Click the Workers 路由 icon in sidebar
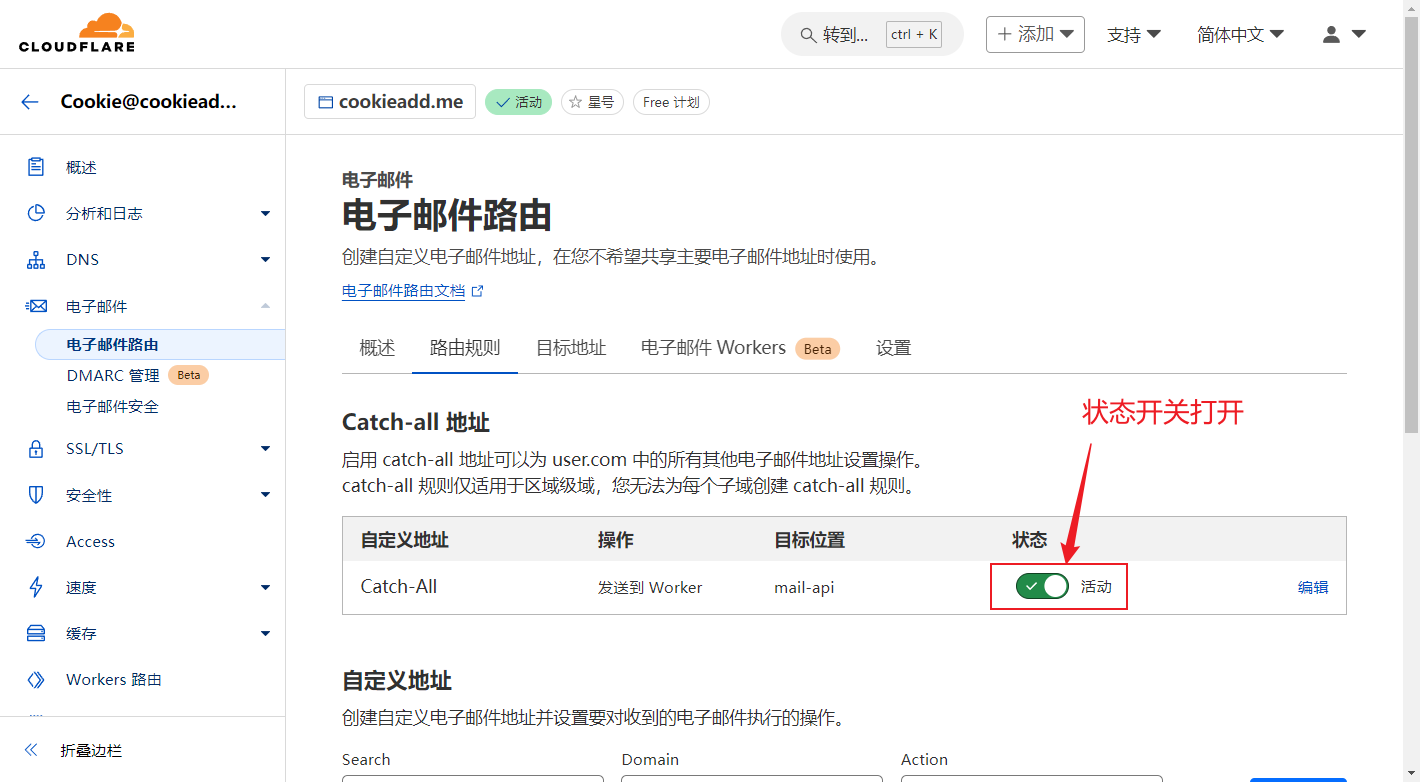1420x782 pixels. tap(36, 680)
